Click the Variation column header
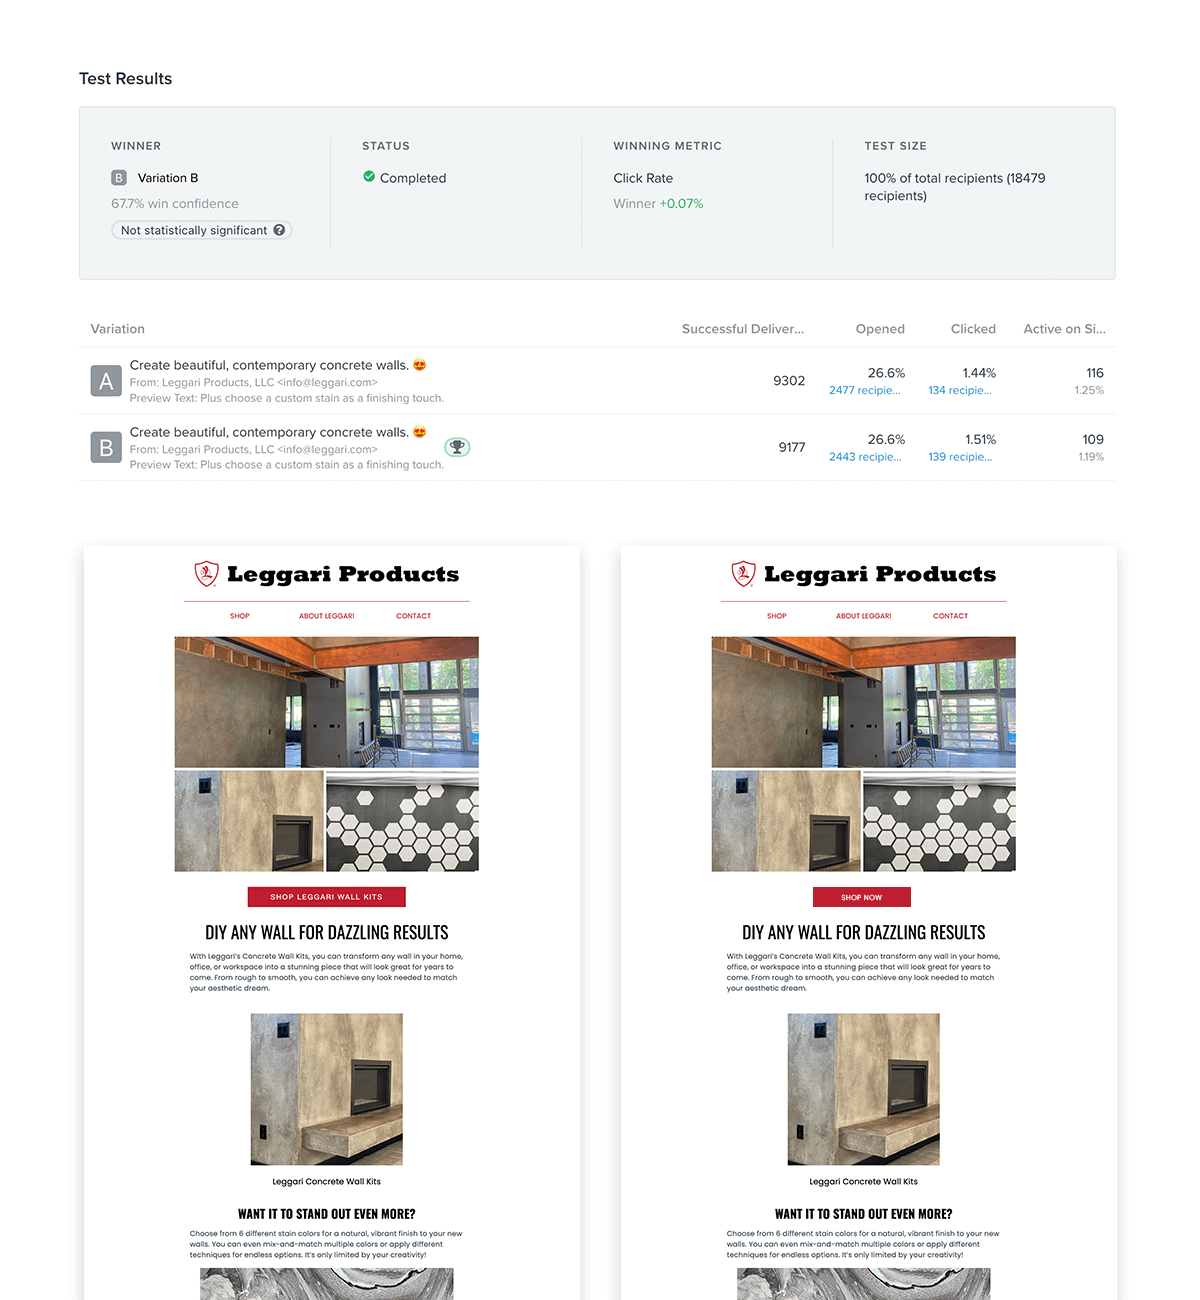The height and width of the screenshot is (1300, 1200). (x=118, y=329)
